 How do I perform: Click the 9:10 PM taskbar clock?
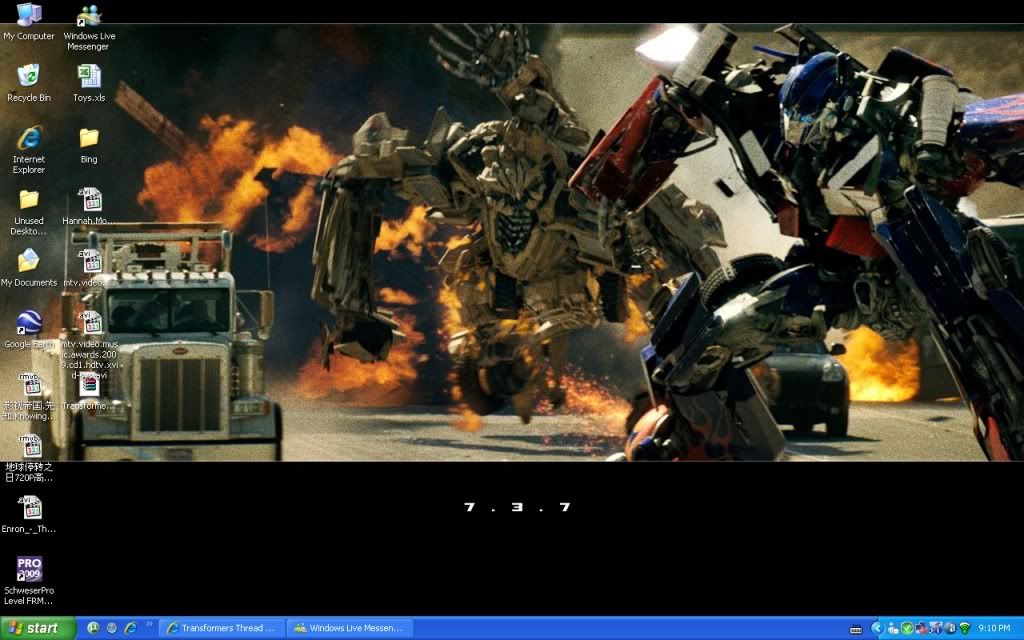point(994,628)
